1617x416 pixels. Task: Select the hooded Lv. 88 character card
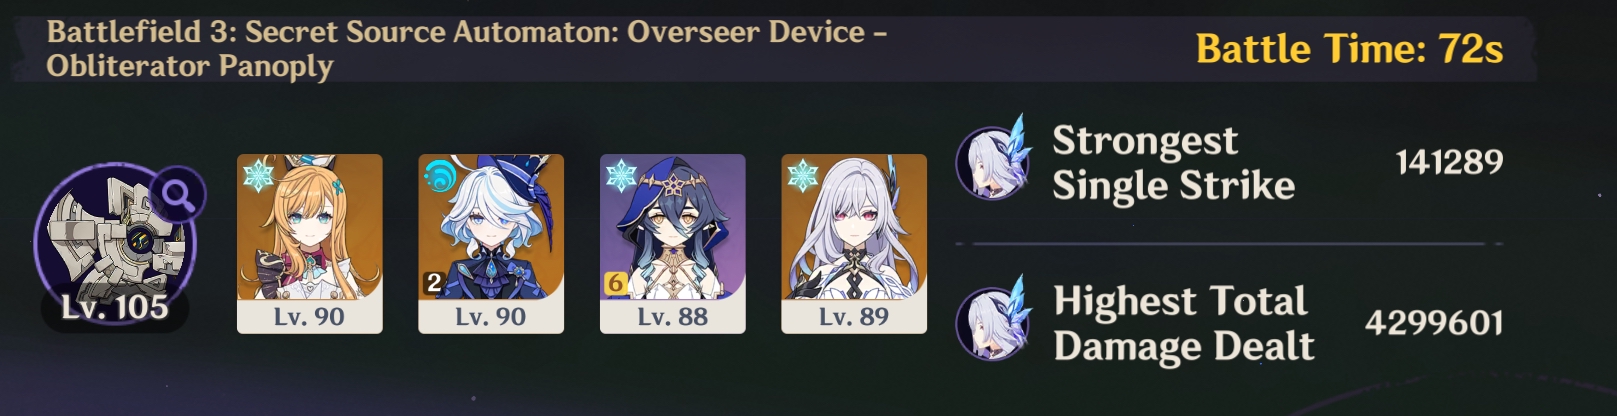[673, 243]
